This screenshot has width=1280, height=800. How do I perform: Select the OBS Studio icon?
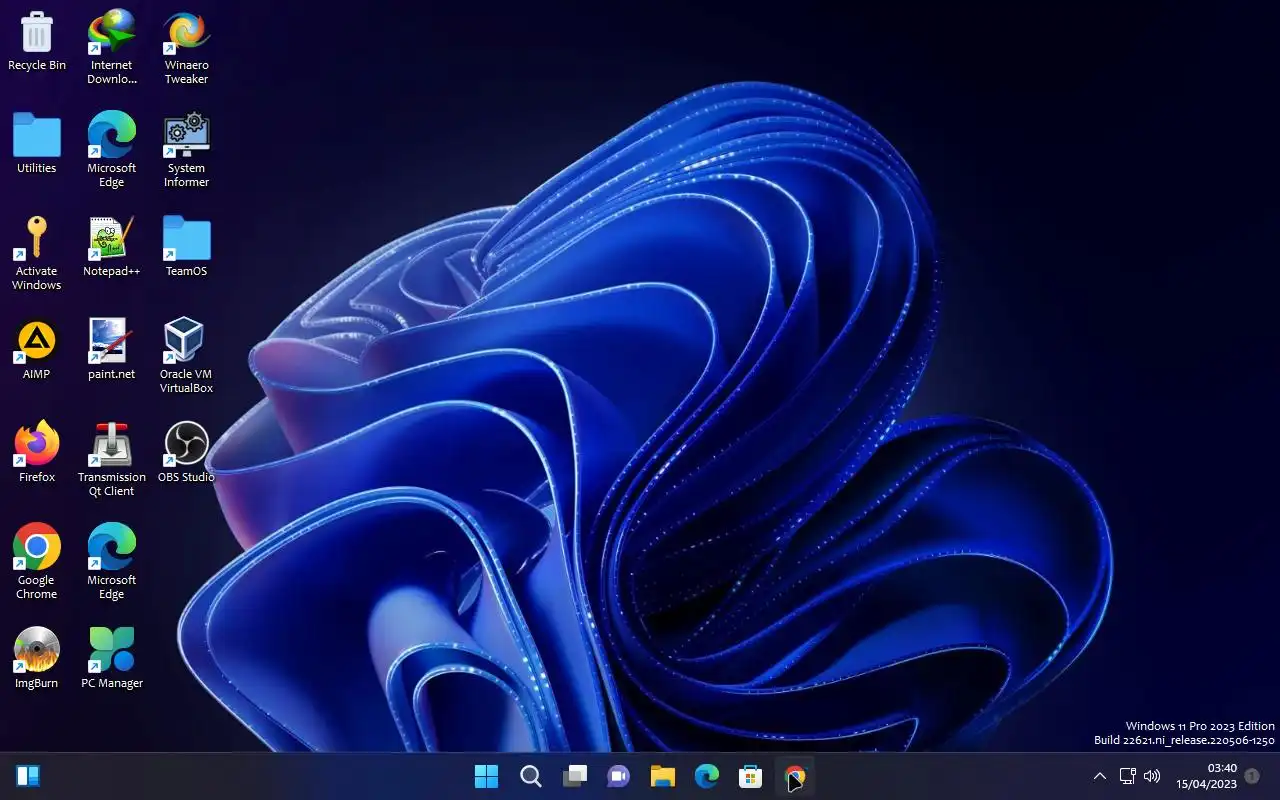[x=187, y=452]
